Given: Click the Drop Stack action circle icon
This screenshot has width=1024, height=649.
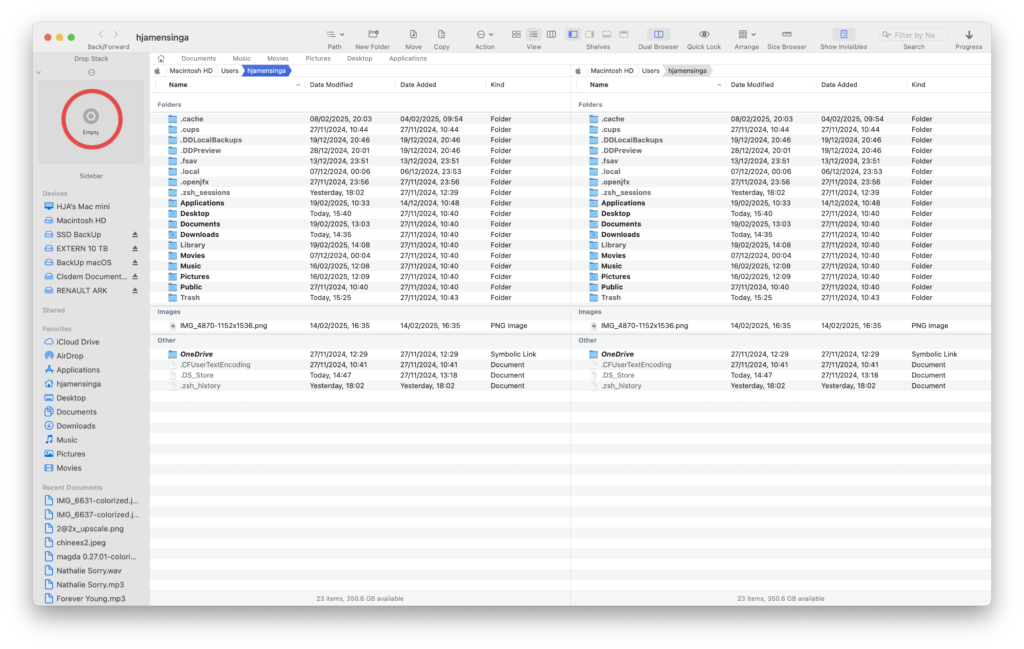Looking at the screenshot, I should pyautogui.click(x=91, y=72).
